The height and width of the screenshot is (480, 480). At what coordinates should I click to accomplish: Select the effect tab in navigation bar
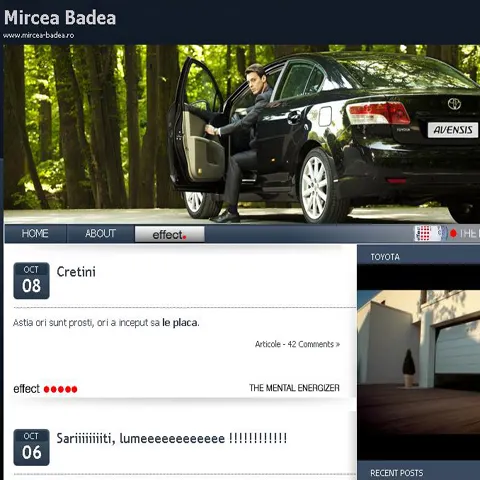point(169,234)
